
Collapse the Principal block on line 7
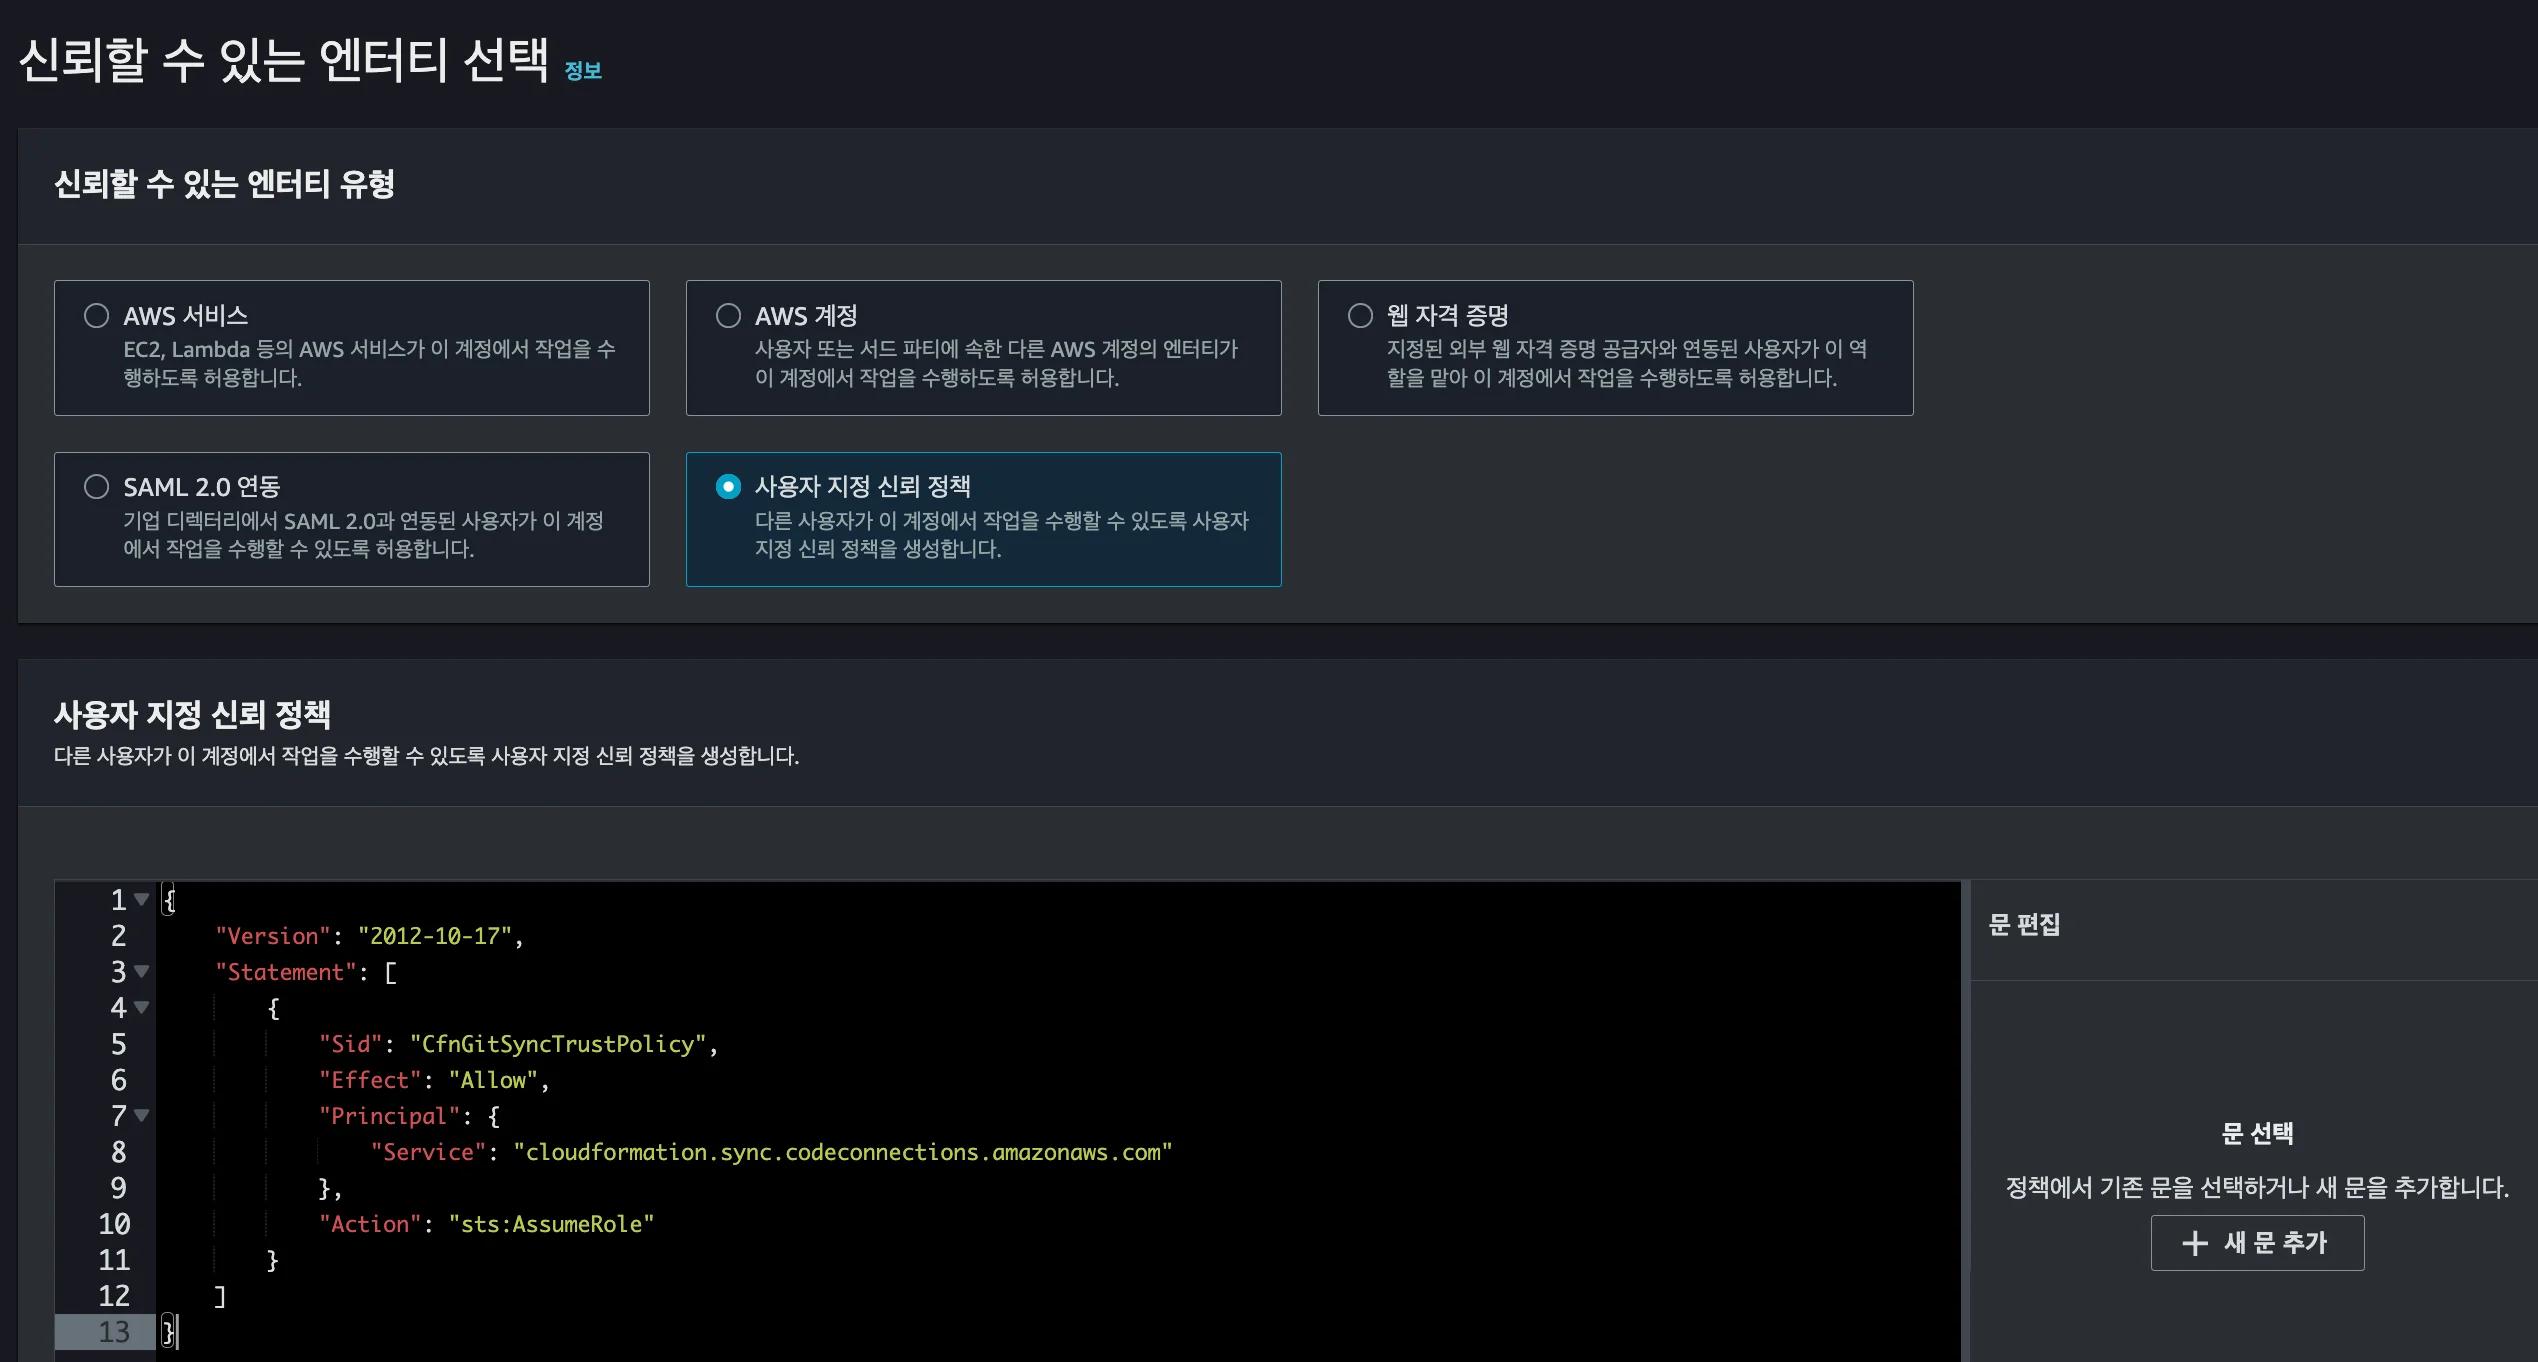click(x=141, y=1116)
